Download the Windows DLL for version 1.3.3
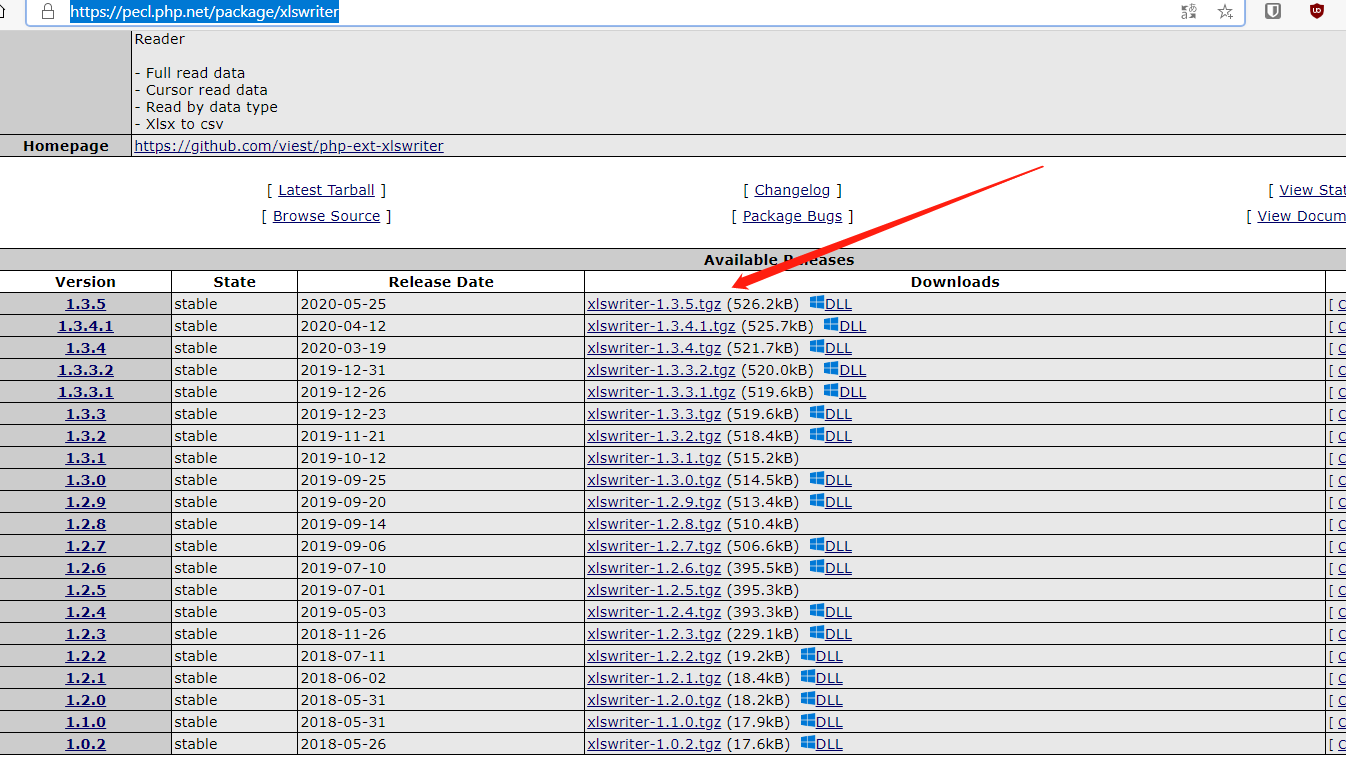This screenshot has height=762, width=1346. pos(831,414)
